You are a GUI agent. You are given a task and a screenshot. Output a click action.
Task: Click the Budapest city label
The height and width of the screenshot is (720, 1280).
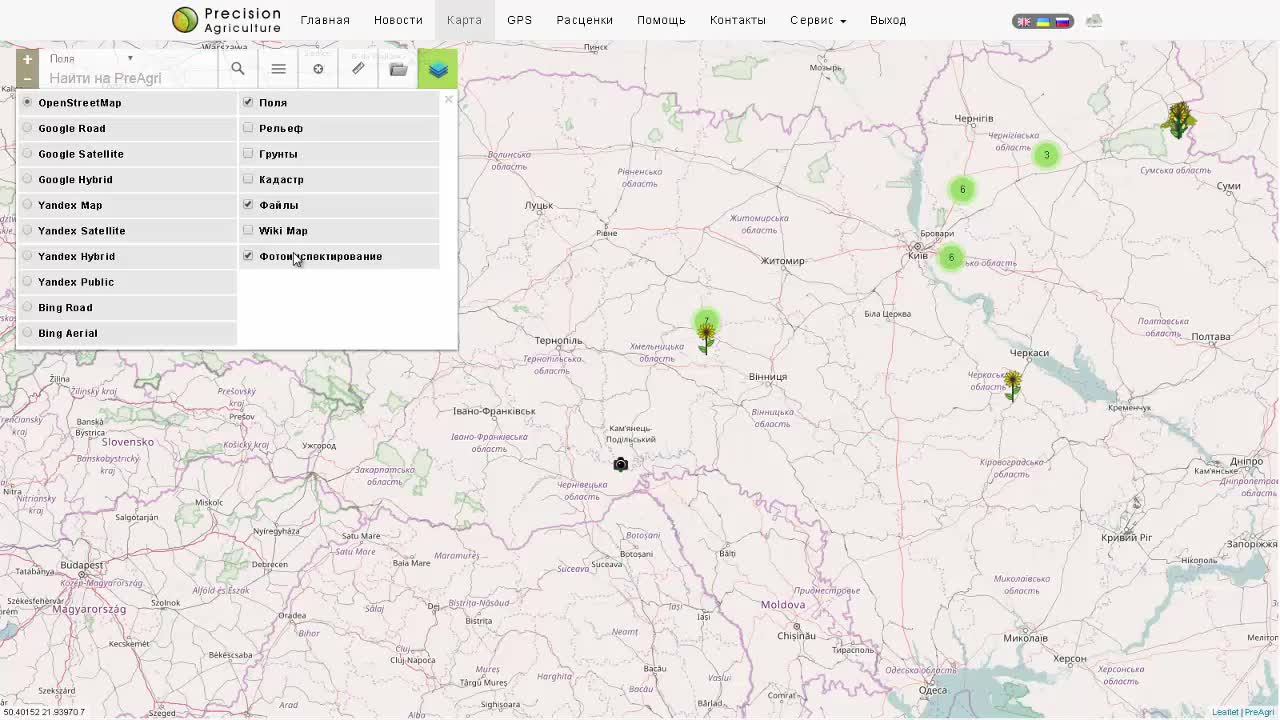82,565
